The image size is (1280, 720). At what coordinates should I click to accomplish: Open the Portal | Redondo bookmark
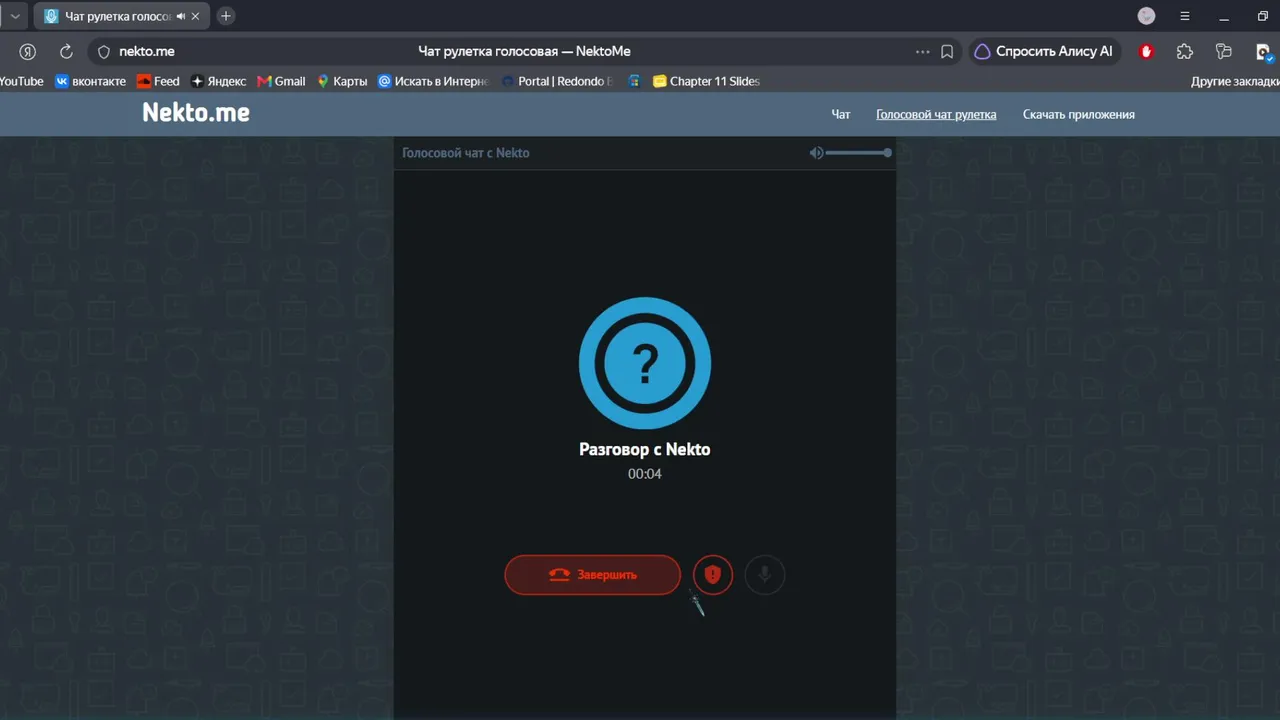557,81
